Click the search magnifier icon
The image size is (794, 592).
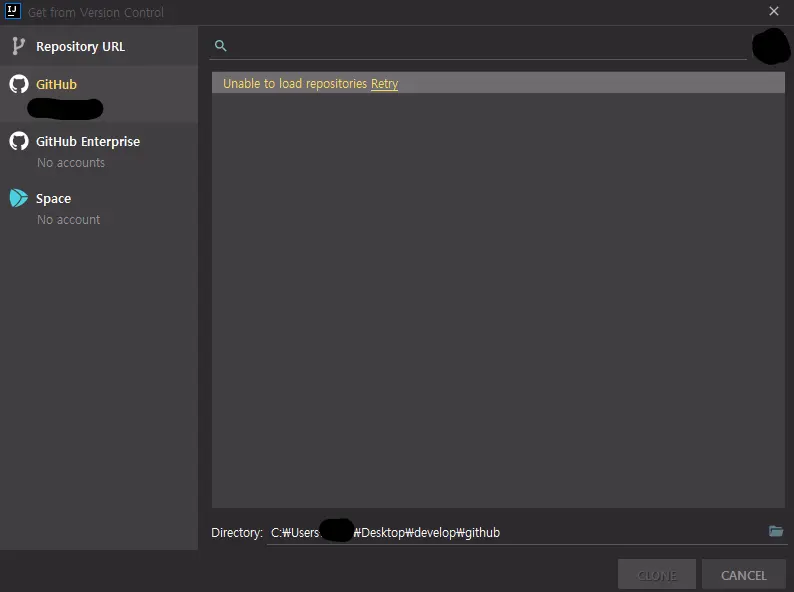point(220,46)
